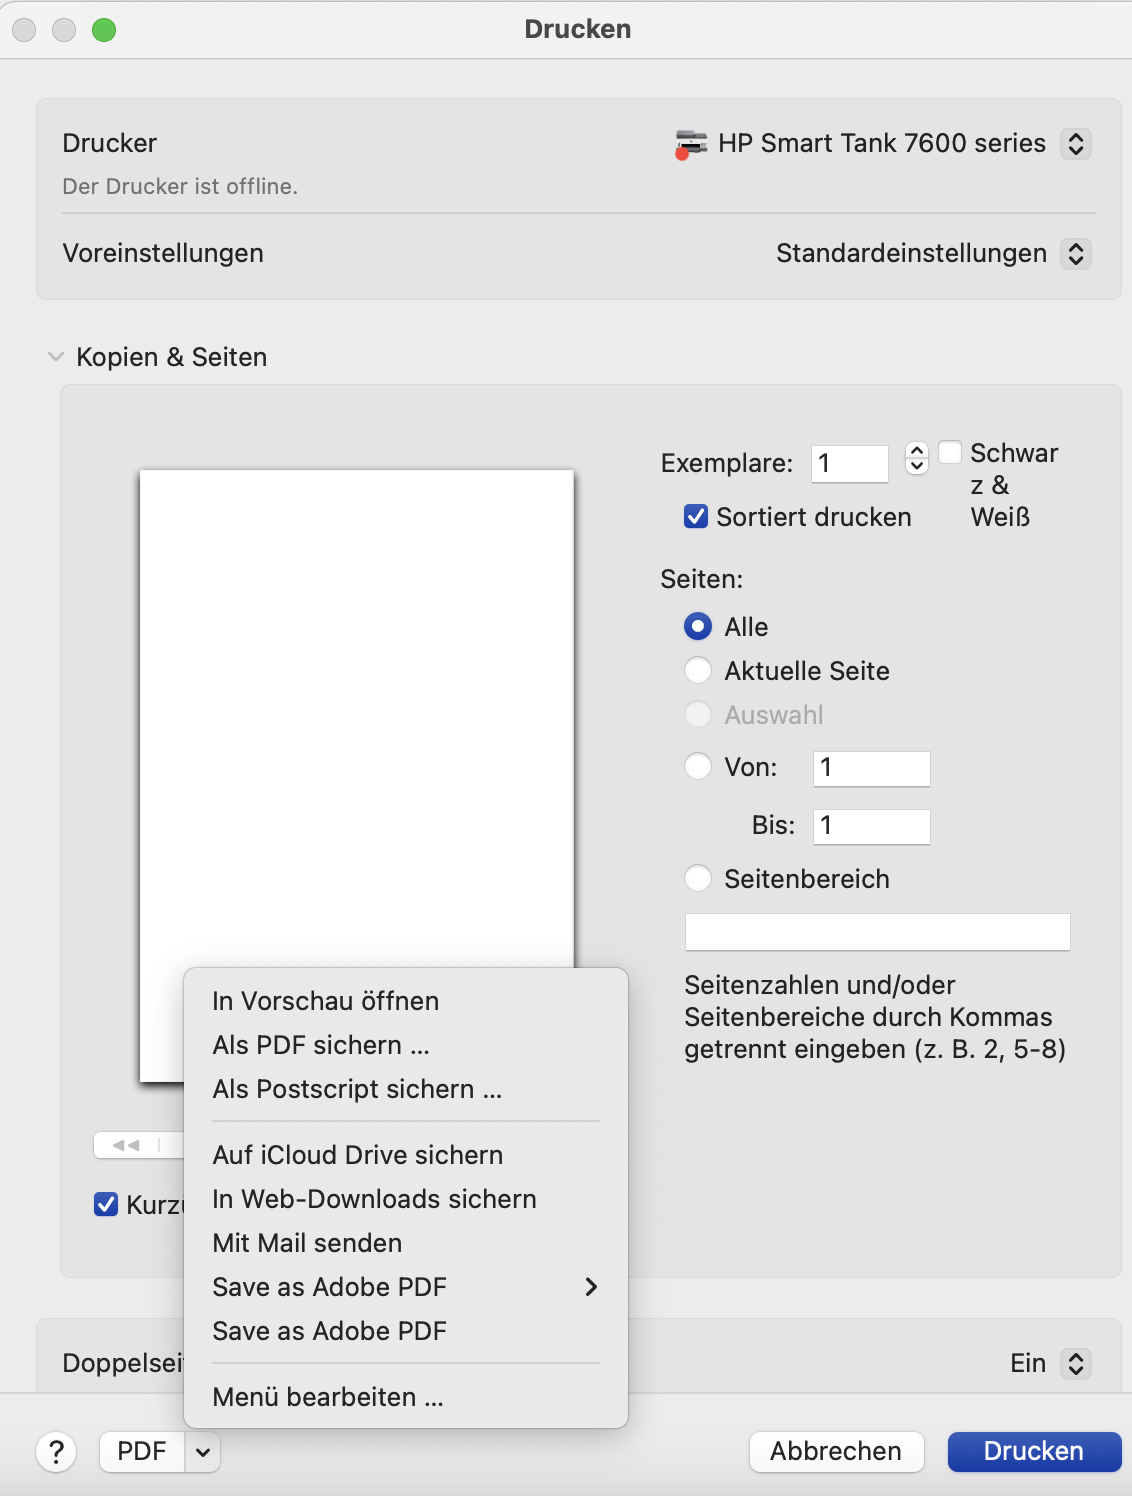Choose Als PDF sichern from the menu

coord(320,1045)
